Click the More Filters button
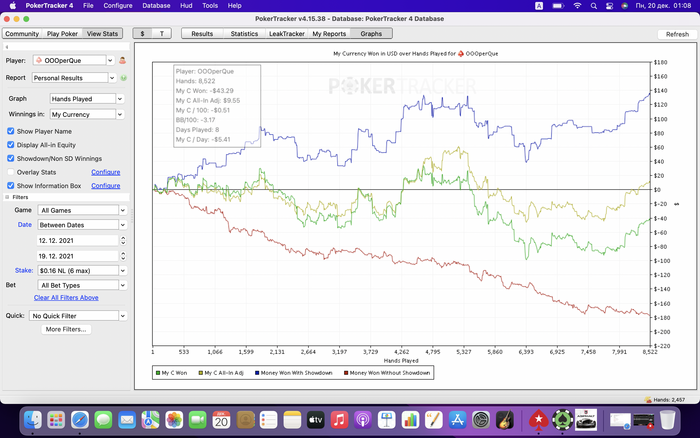Screen dimensions: 700x438 66,329
